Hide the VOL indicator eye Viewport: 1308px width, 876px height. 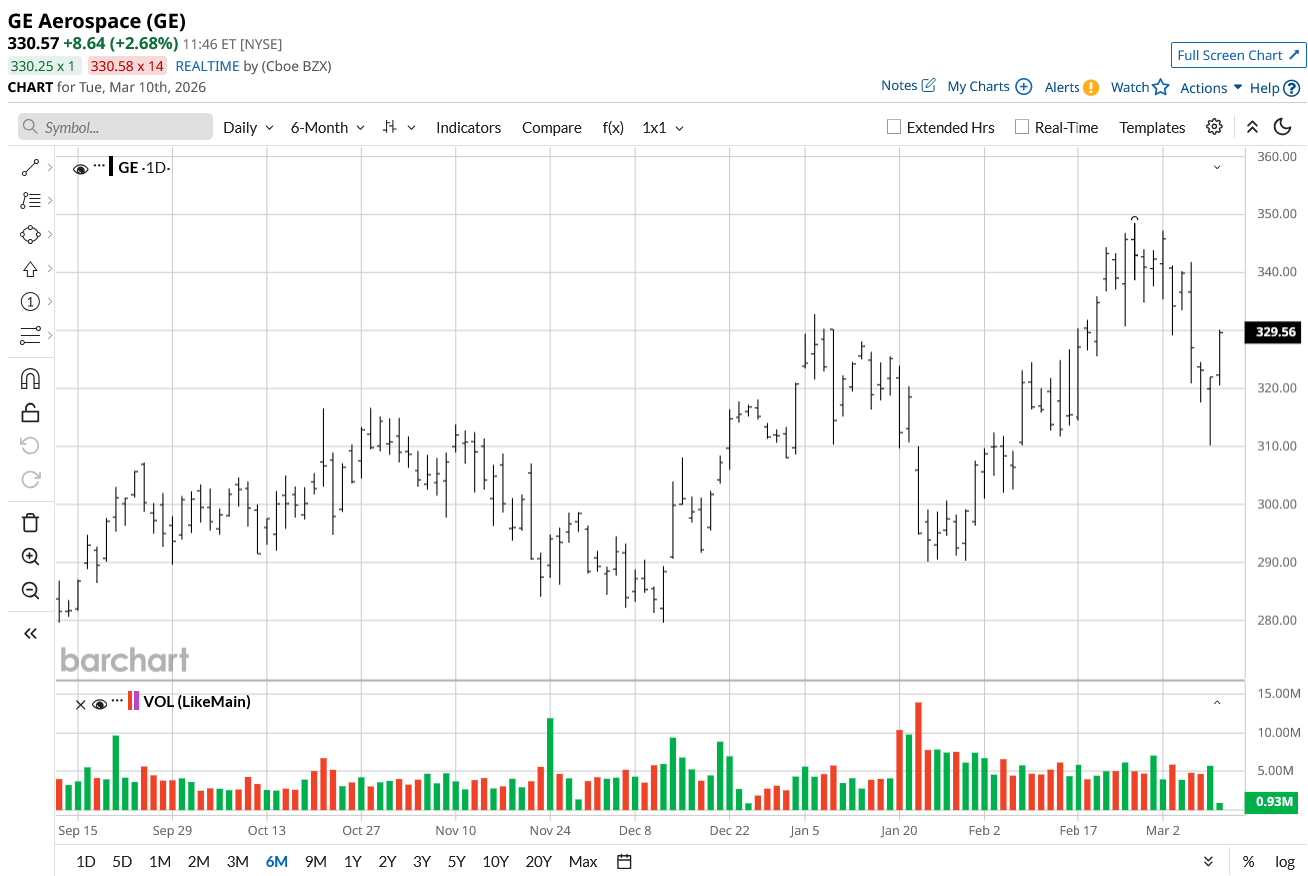tap(99, 704)
